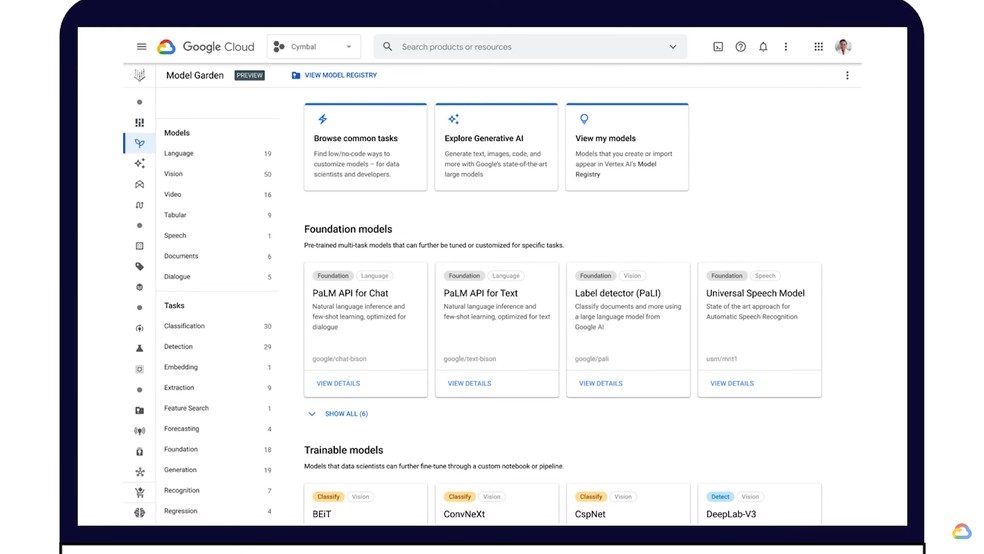View details for Label detector (PaLI)

[601, 383]
